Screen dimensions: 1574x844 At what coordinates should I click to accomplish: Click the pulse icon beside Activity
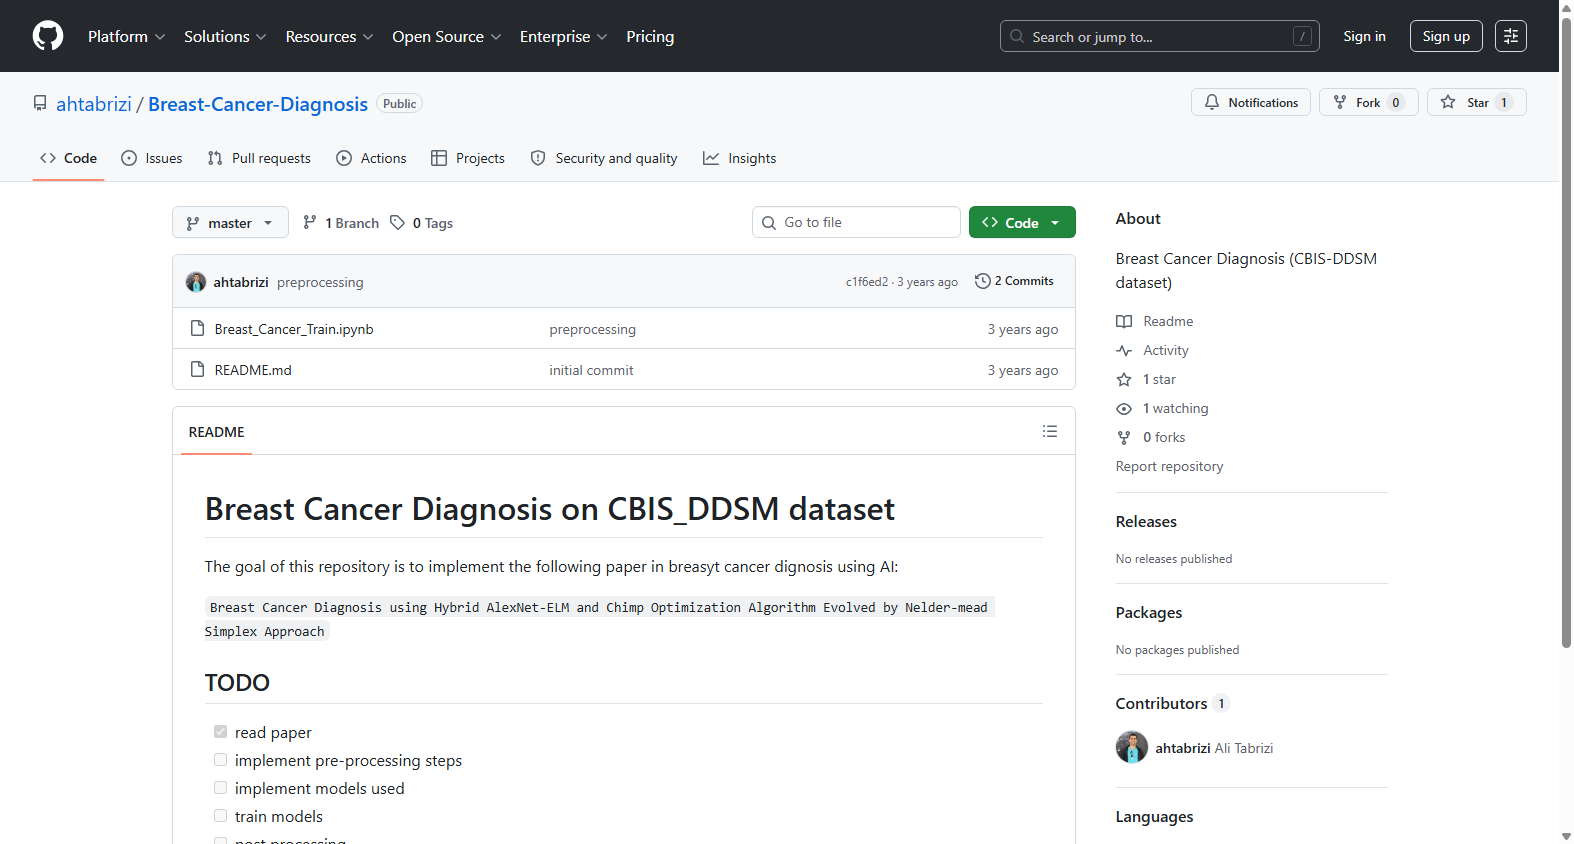pos(1124,350)
